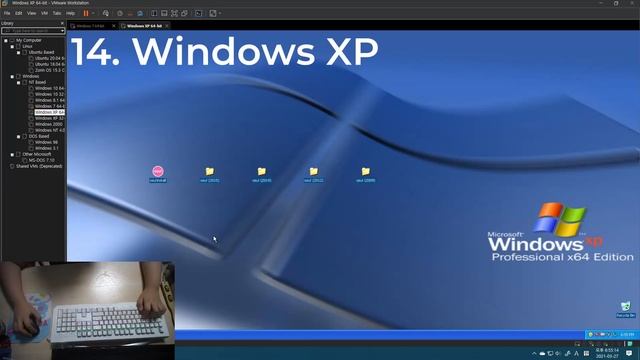Click the XP taskbar clock
Image resolution: width=640 pixels, height=360 pixels.
(627, 335)
